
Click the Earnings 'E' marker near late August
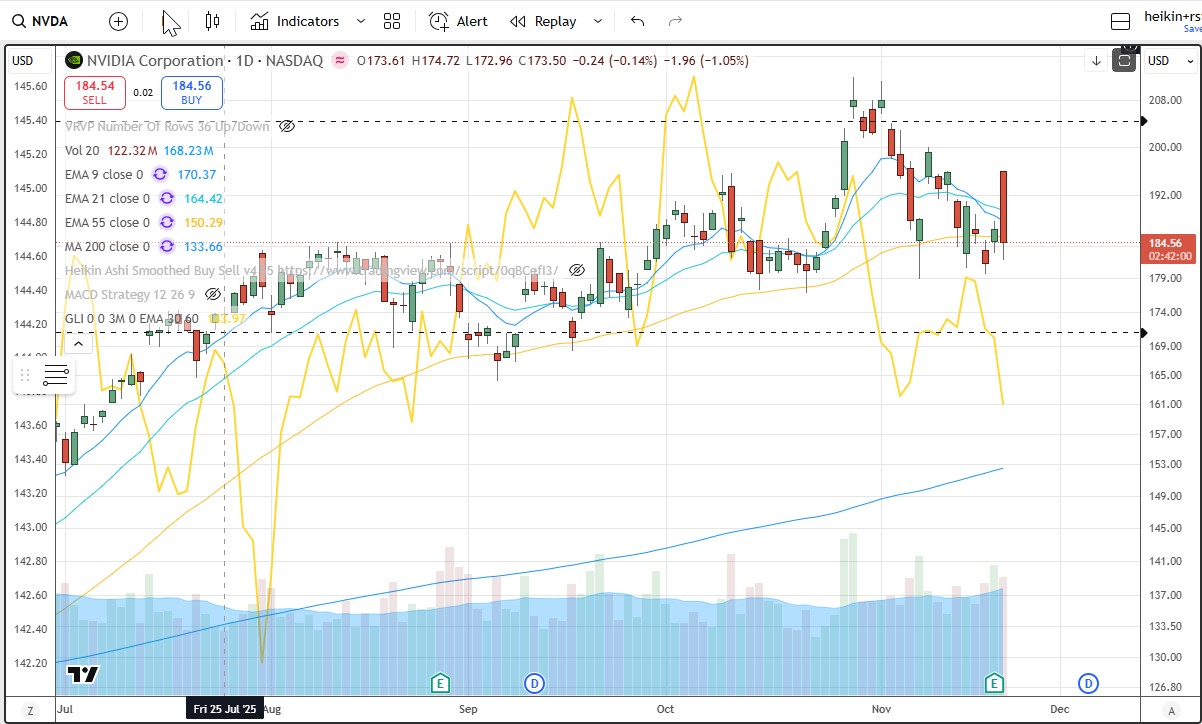[439, 683]
